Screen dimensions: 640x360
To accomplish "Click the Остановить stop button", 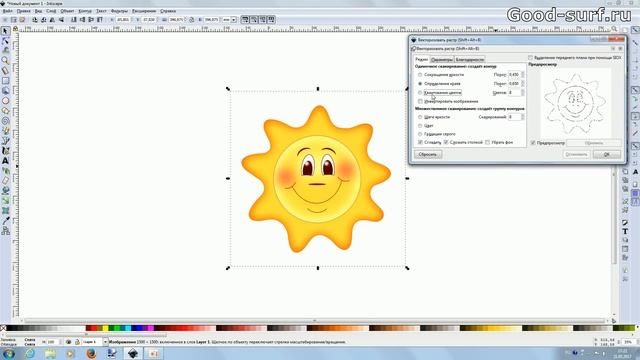I will (576, 154).
